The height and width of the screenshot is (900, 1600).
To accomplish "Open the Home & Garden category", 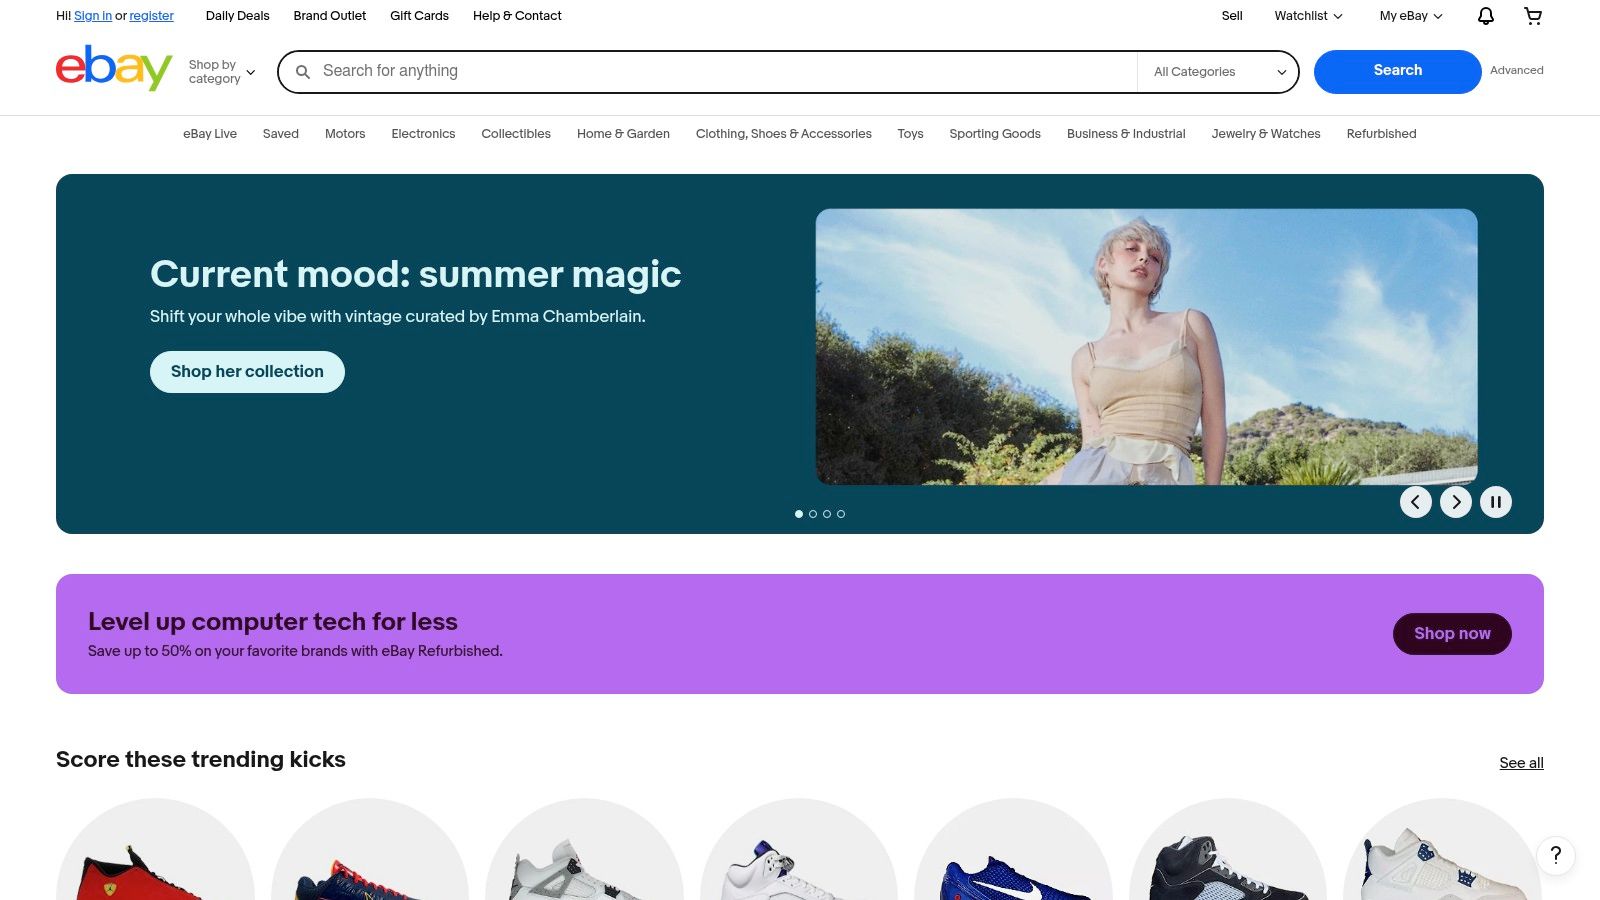I will pyautogui.click(x=623, y=134).
